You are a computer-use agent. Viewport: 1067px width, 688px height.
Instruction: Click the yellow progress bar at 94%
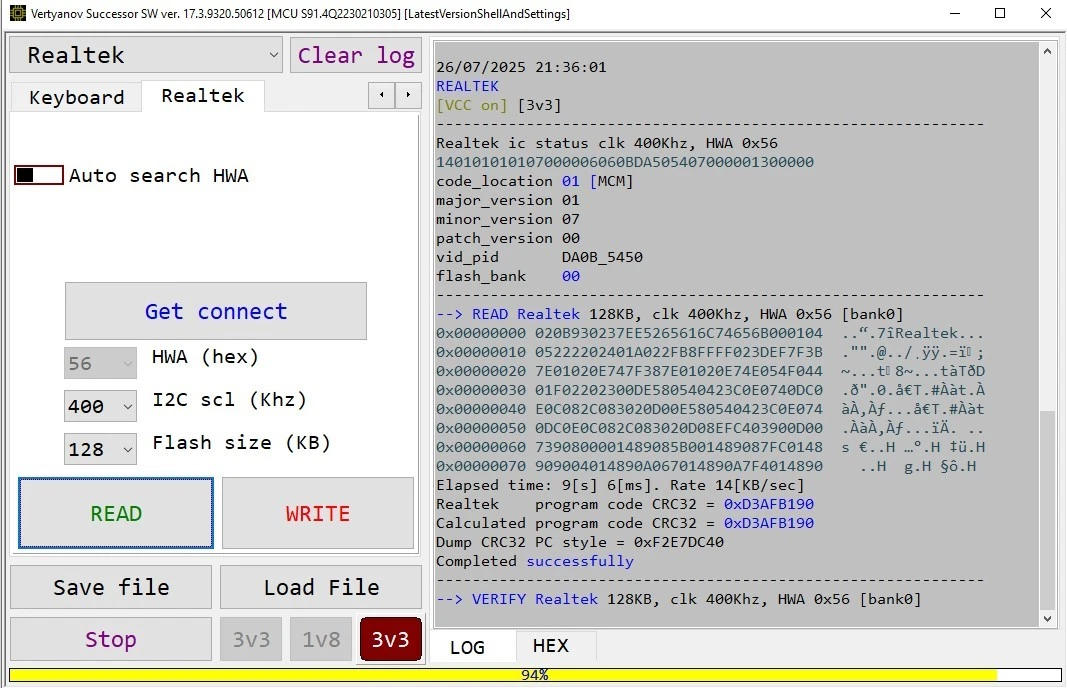tap(534, 675)
